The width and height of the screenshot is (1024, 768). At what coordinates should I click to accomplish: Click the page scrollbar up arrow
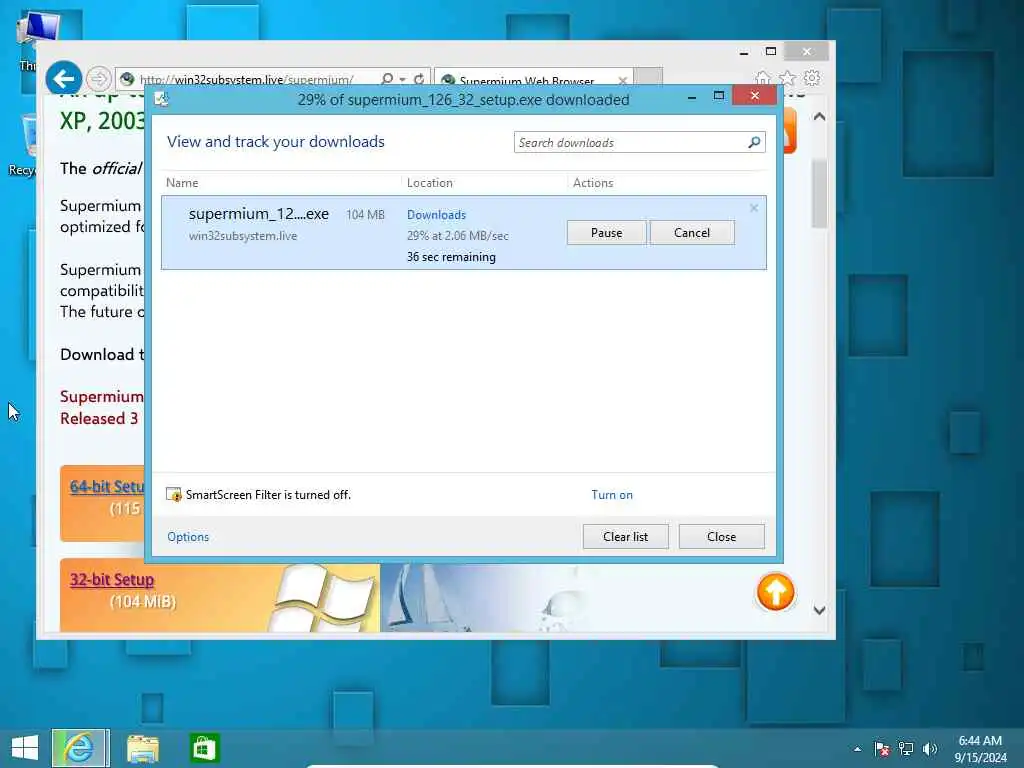click(x=820, y=117)
